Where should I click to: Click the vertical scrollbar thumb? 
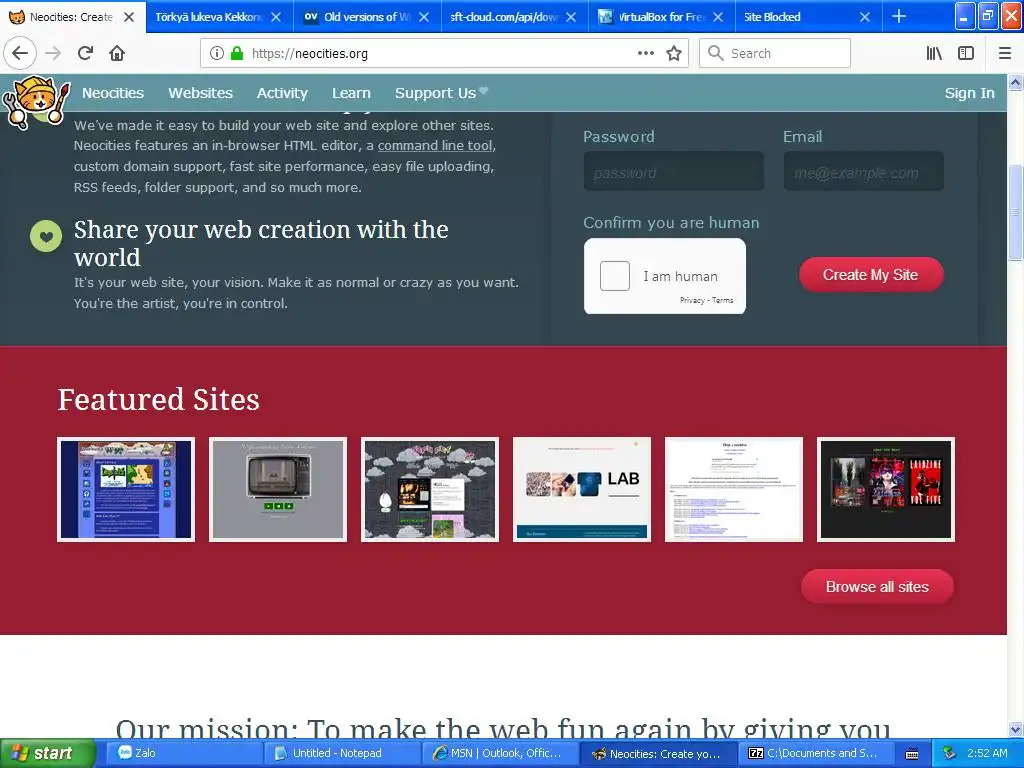(x=1016, y=212)
